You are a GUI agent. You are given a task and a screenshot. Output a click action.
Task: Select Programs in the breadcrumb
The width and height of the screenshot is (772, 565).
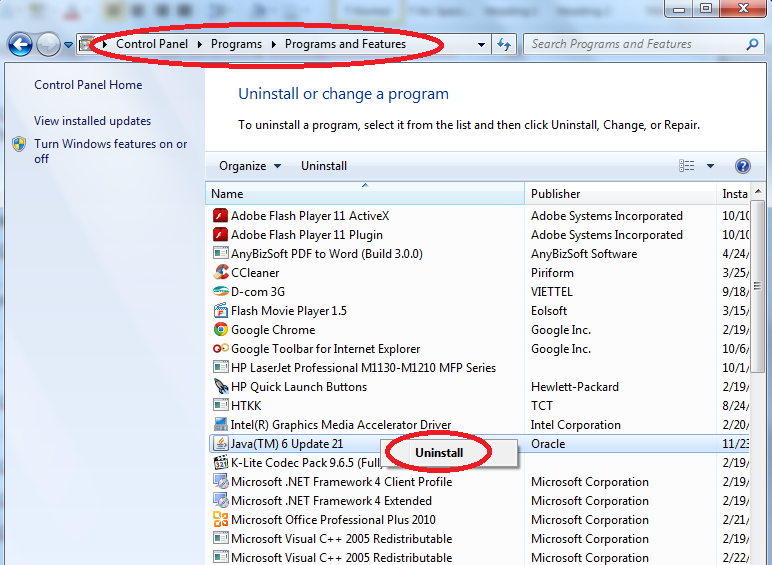click(236, 44)
